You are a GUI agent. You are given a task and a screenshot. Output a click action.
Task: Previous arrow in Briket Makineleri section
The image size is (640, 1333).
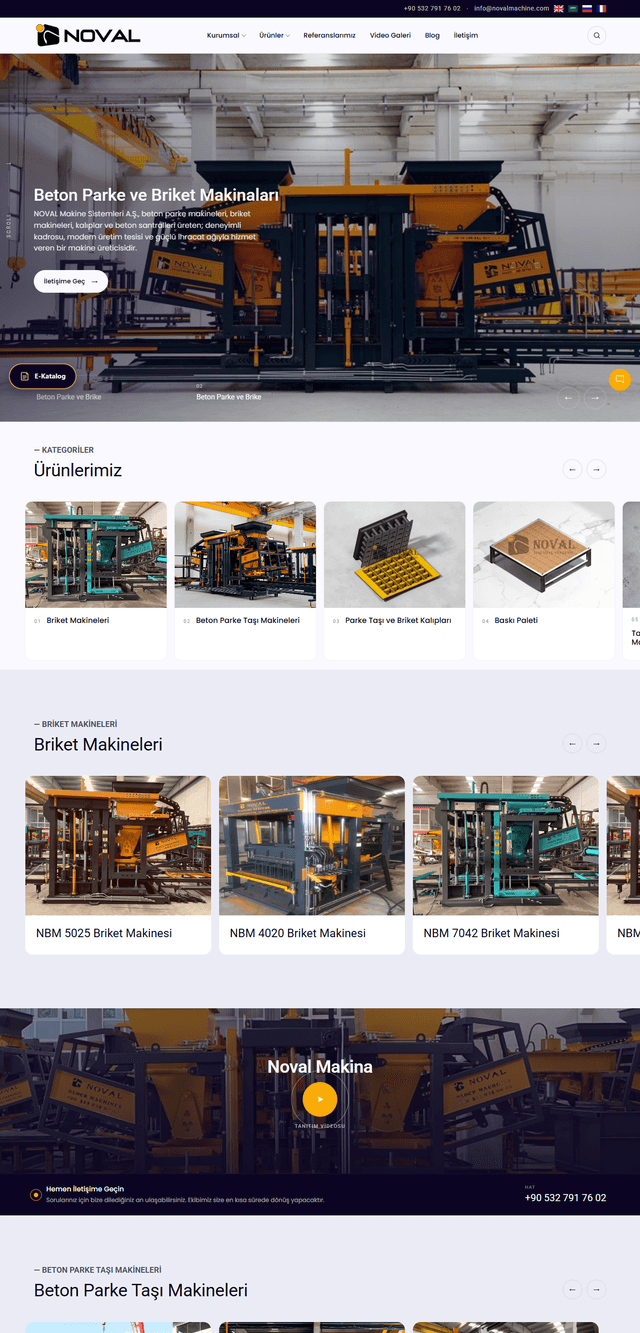pyautogui.click(x=572, y=743)
